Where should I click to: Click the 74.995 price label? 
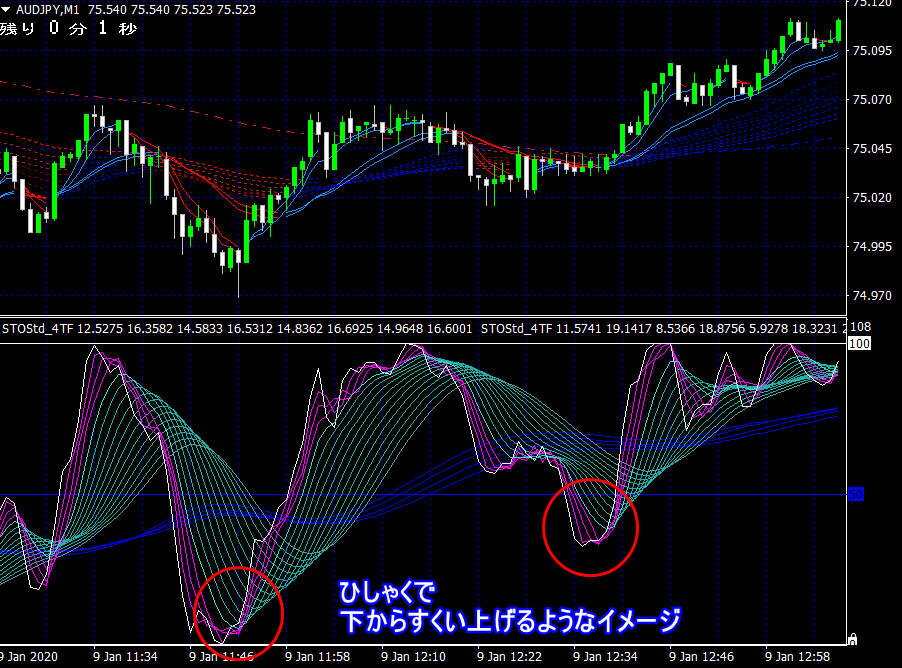(x=872, y=246)
